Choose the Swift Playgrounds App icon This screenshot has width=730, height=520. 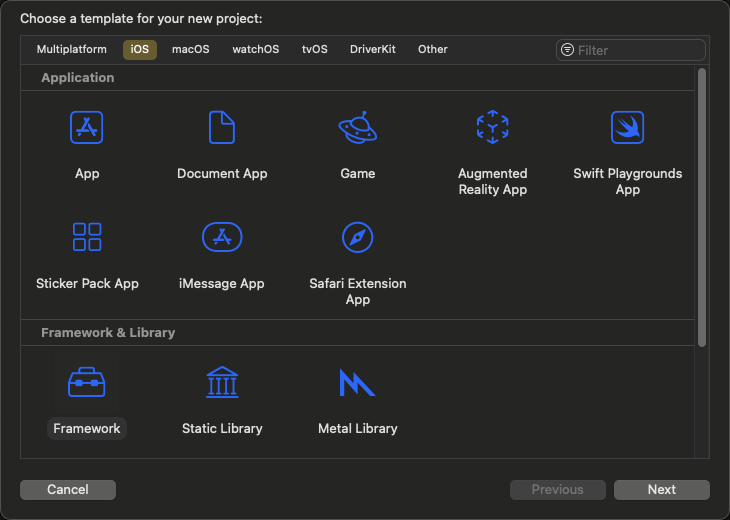[x=628, y=127]
